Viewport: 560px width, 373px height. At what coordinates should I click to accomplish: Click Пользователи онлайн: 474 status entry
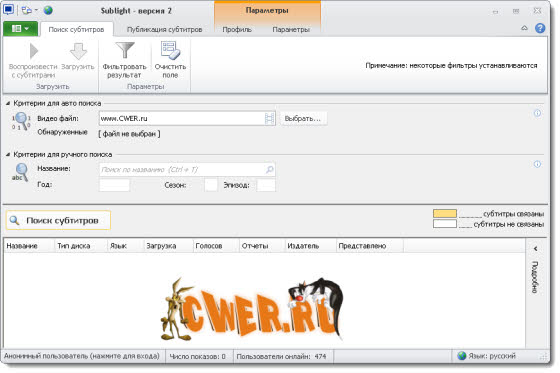click(281, 356)
